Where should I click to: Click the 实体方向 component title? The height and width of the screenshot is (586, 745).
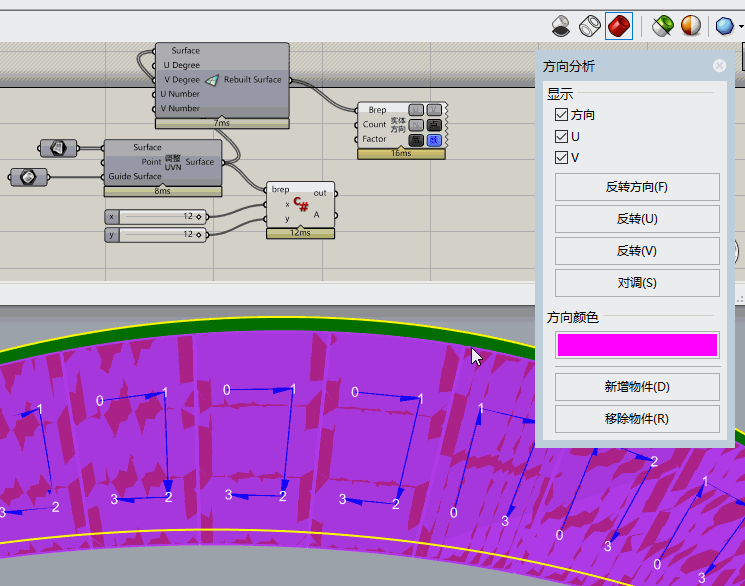click(398, 125)
